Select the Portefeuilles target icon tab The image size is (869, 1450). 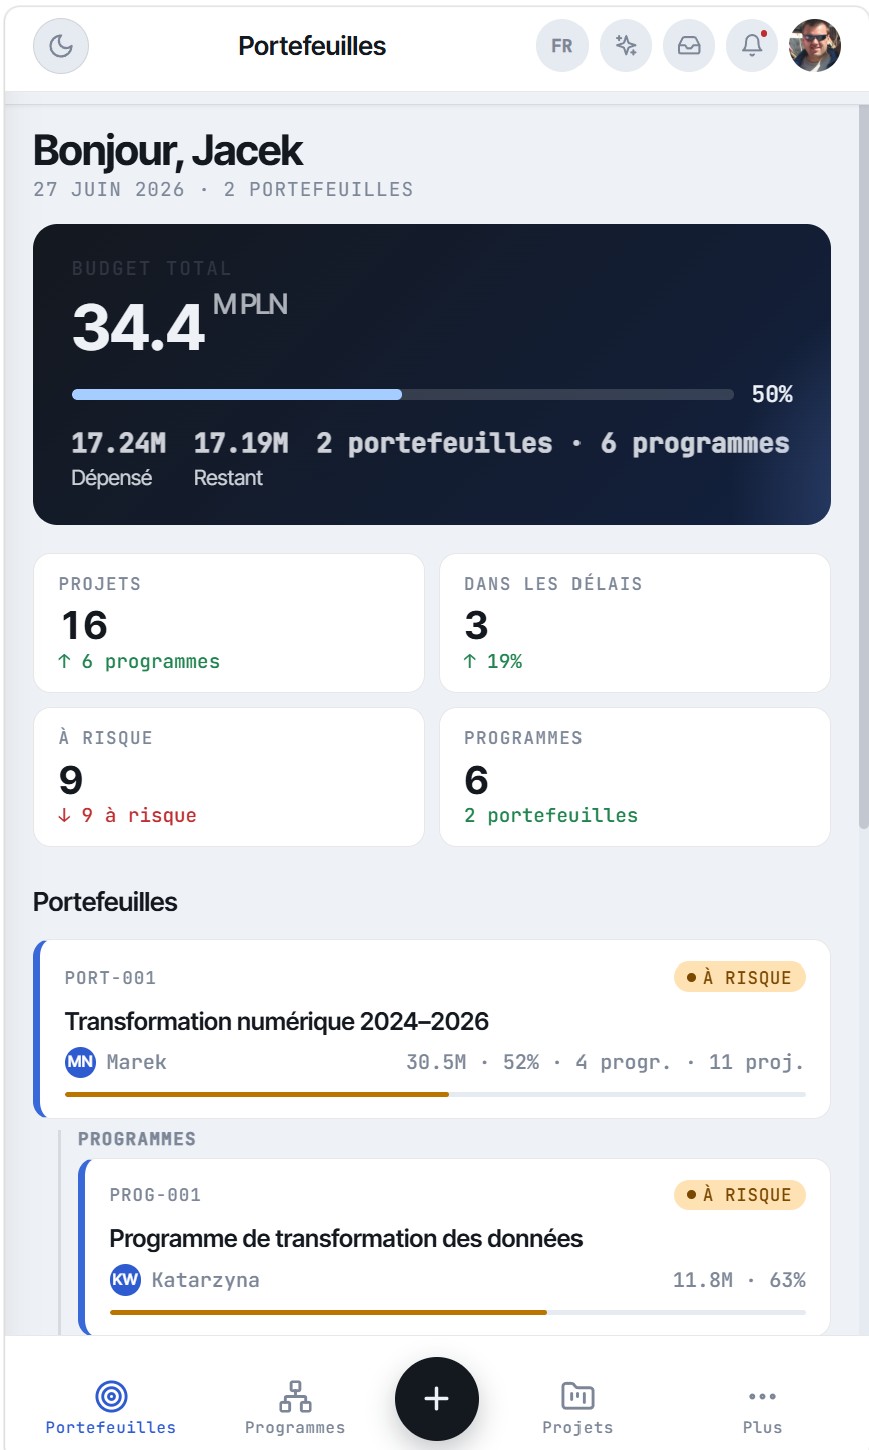(x=111, y=1407)
